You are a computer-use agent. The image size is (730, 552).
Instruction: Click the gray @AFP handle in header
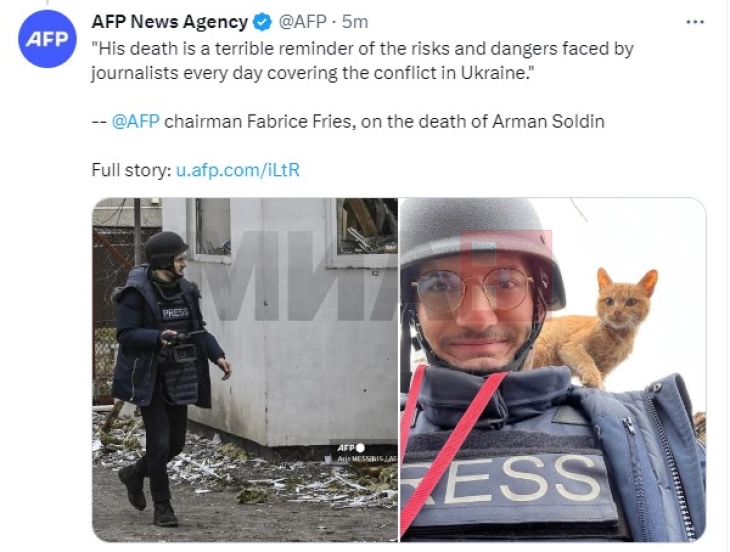(x=303, y=22)
